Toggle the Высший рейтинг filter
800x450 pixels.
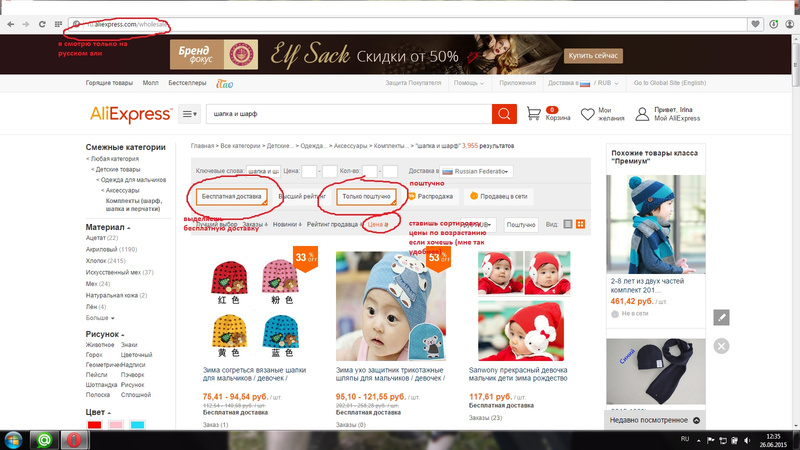pyautogui.click(x=302, y=196)
